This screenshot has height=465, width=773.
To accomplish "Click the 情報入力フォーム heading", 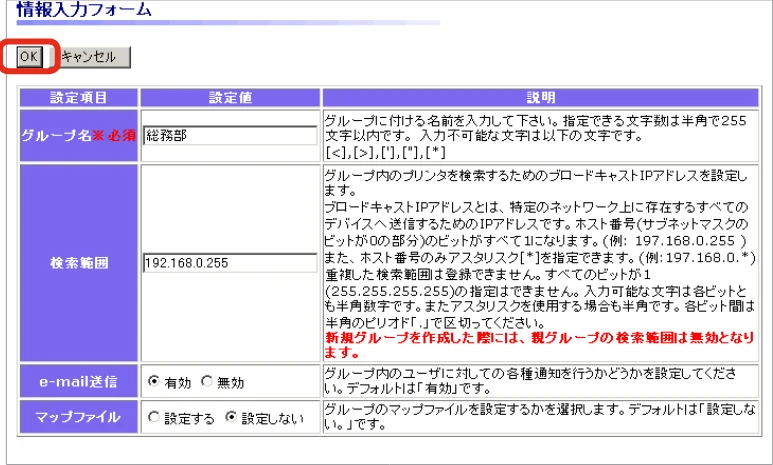I will 84,10.
